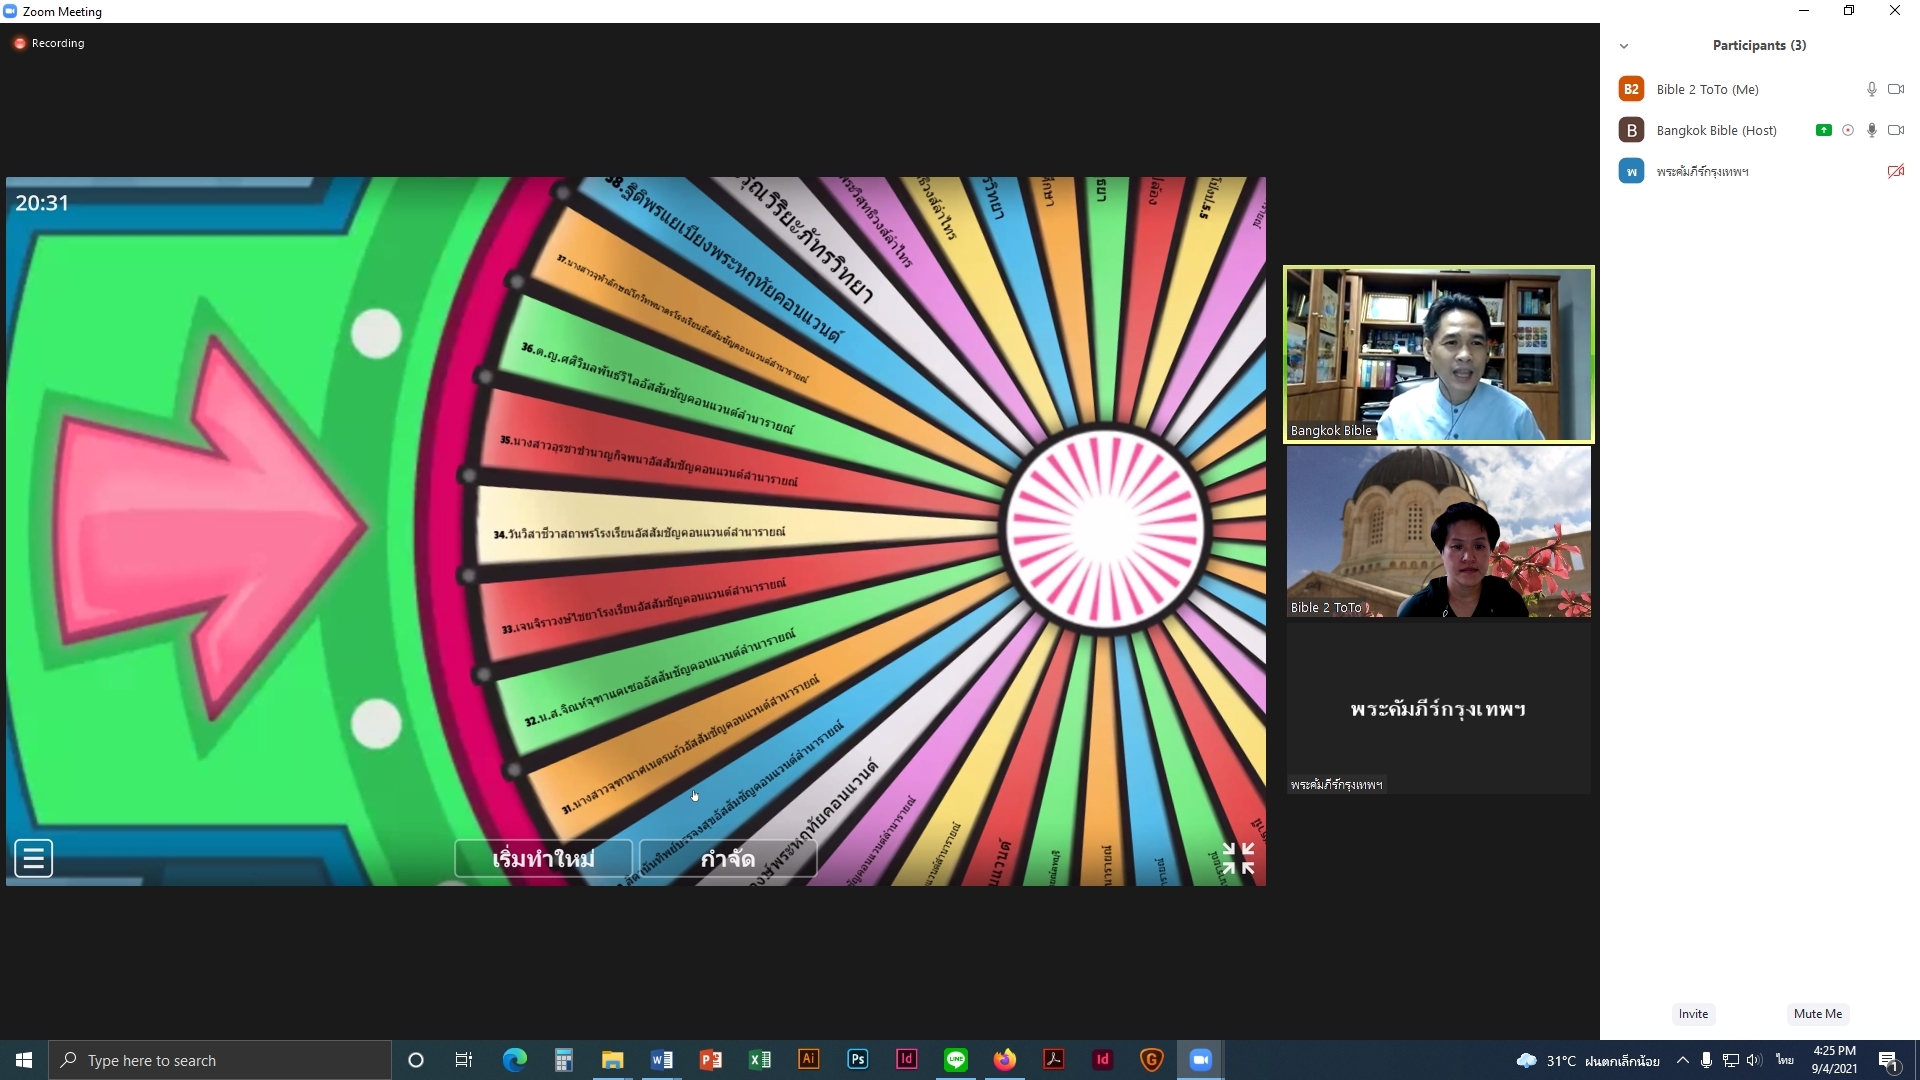Viewport: 1920px width, 1080px height.
Task: Click the กำจัด eliminate button
Action: 728,859
